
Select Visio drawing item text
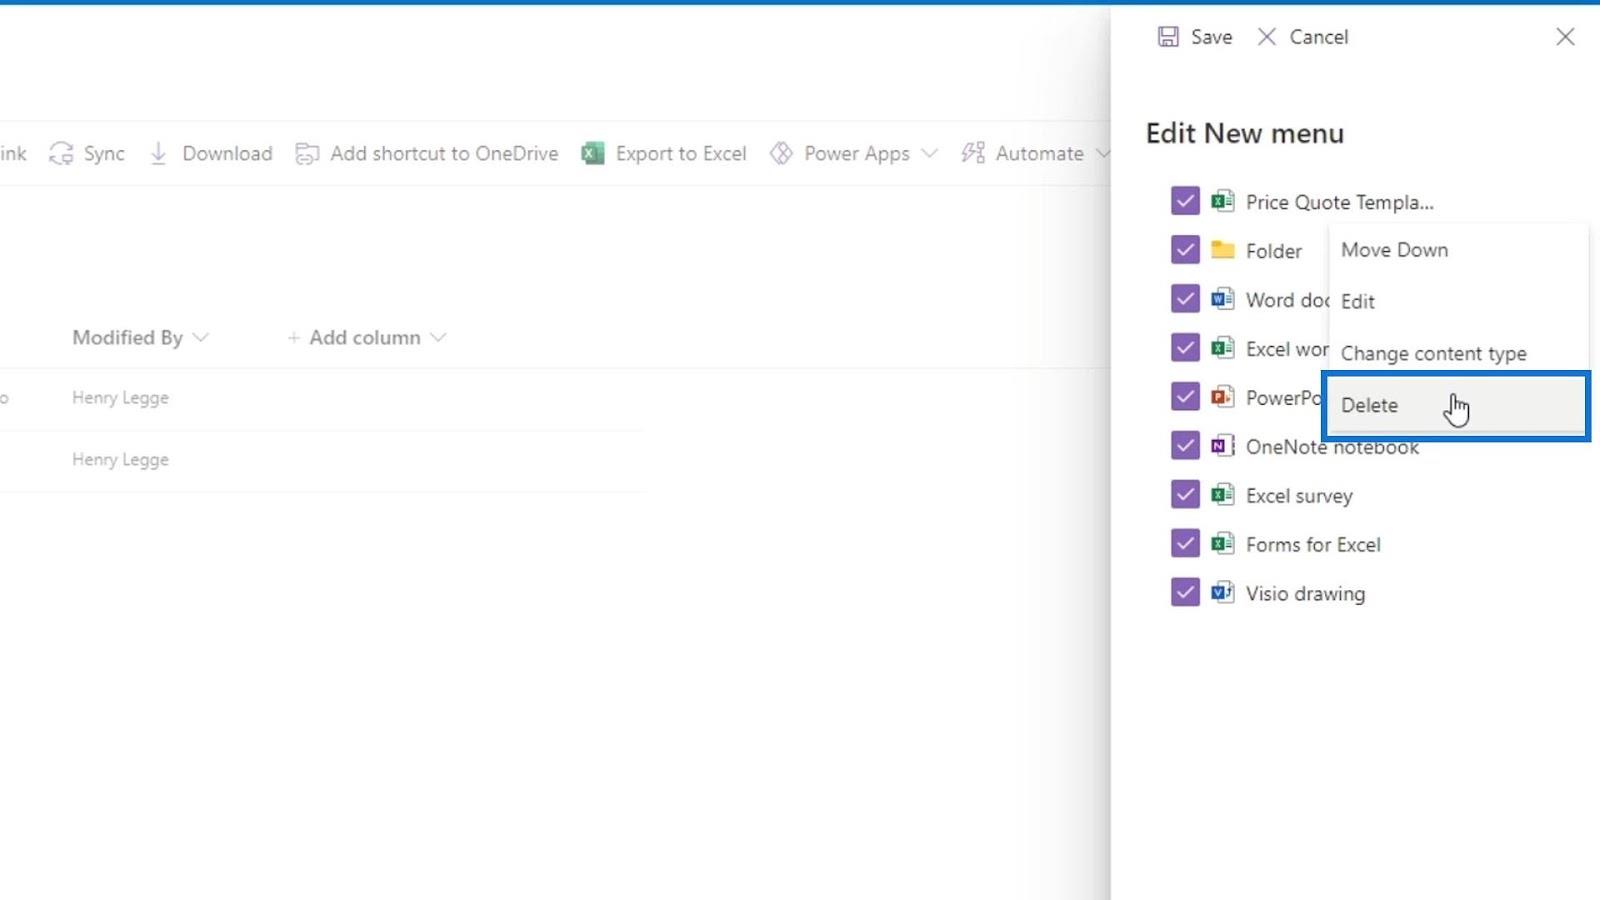[x=1305, y=594]
